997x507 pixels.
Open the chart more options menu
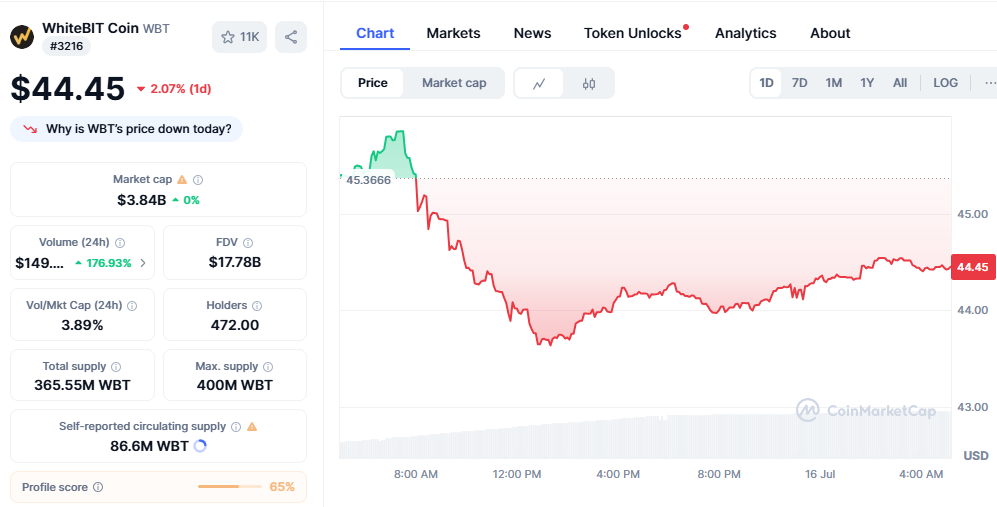pos(989,83)
